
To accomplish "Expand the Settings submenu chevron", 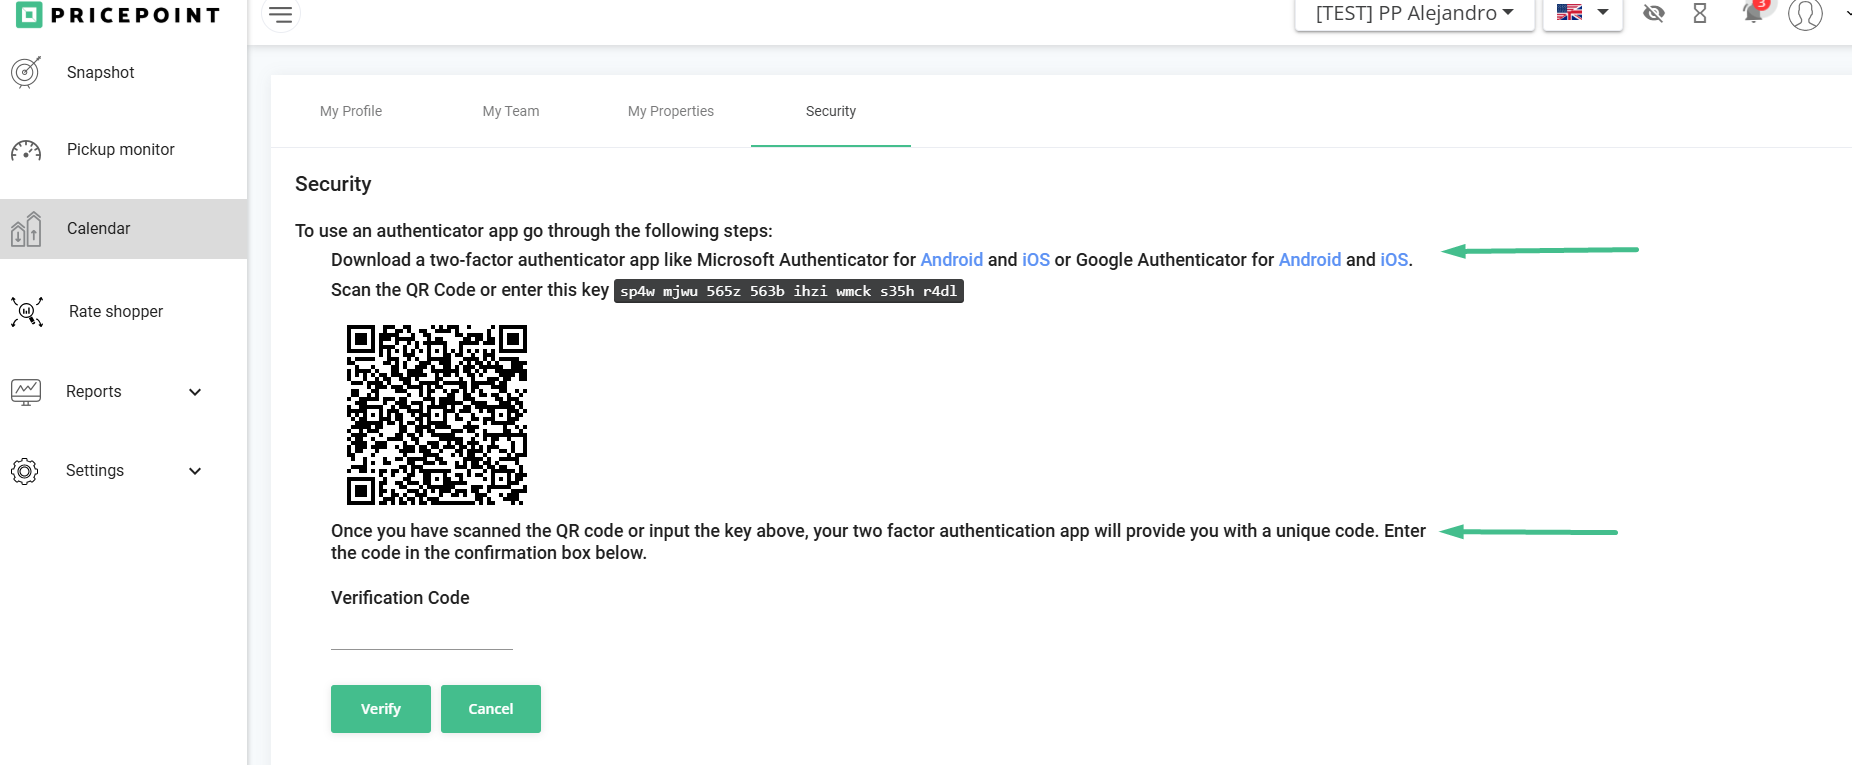I will [195, 471].
